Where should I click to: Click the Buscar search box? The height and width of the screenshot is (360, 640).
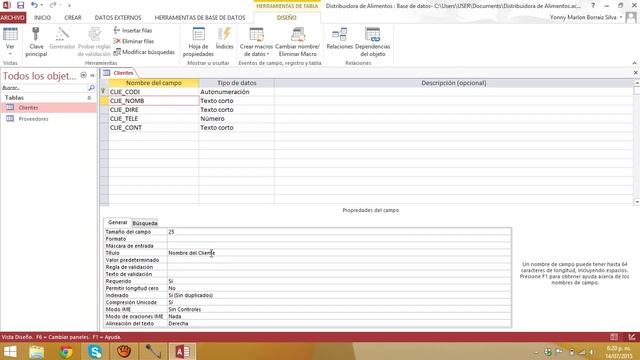[x=44, y=88]
